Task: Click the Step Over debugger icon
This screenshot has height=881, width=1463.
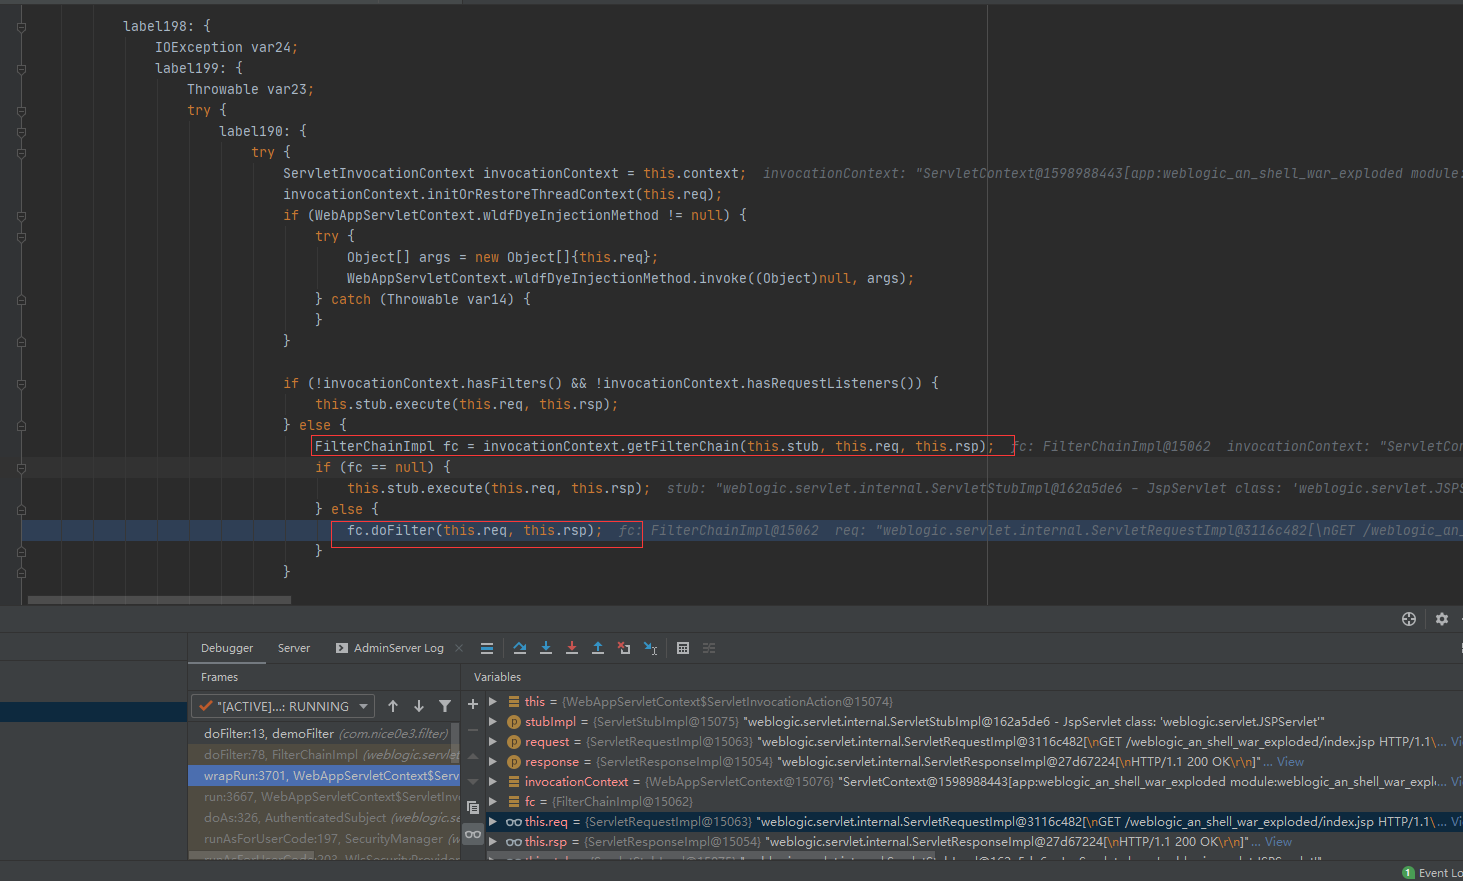Action: 520,648
